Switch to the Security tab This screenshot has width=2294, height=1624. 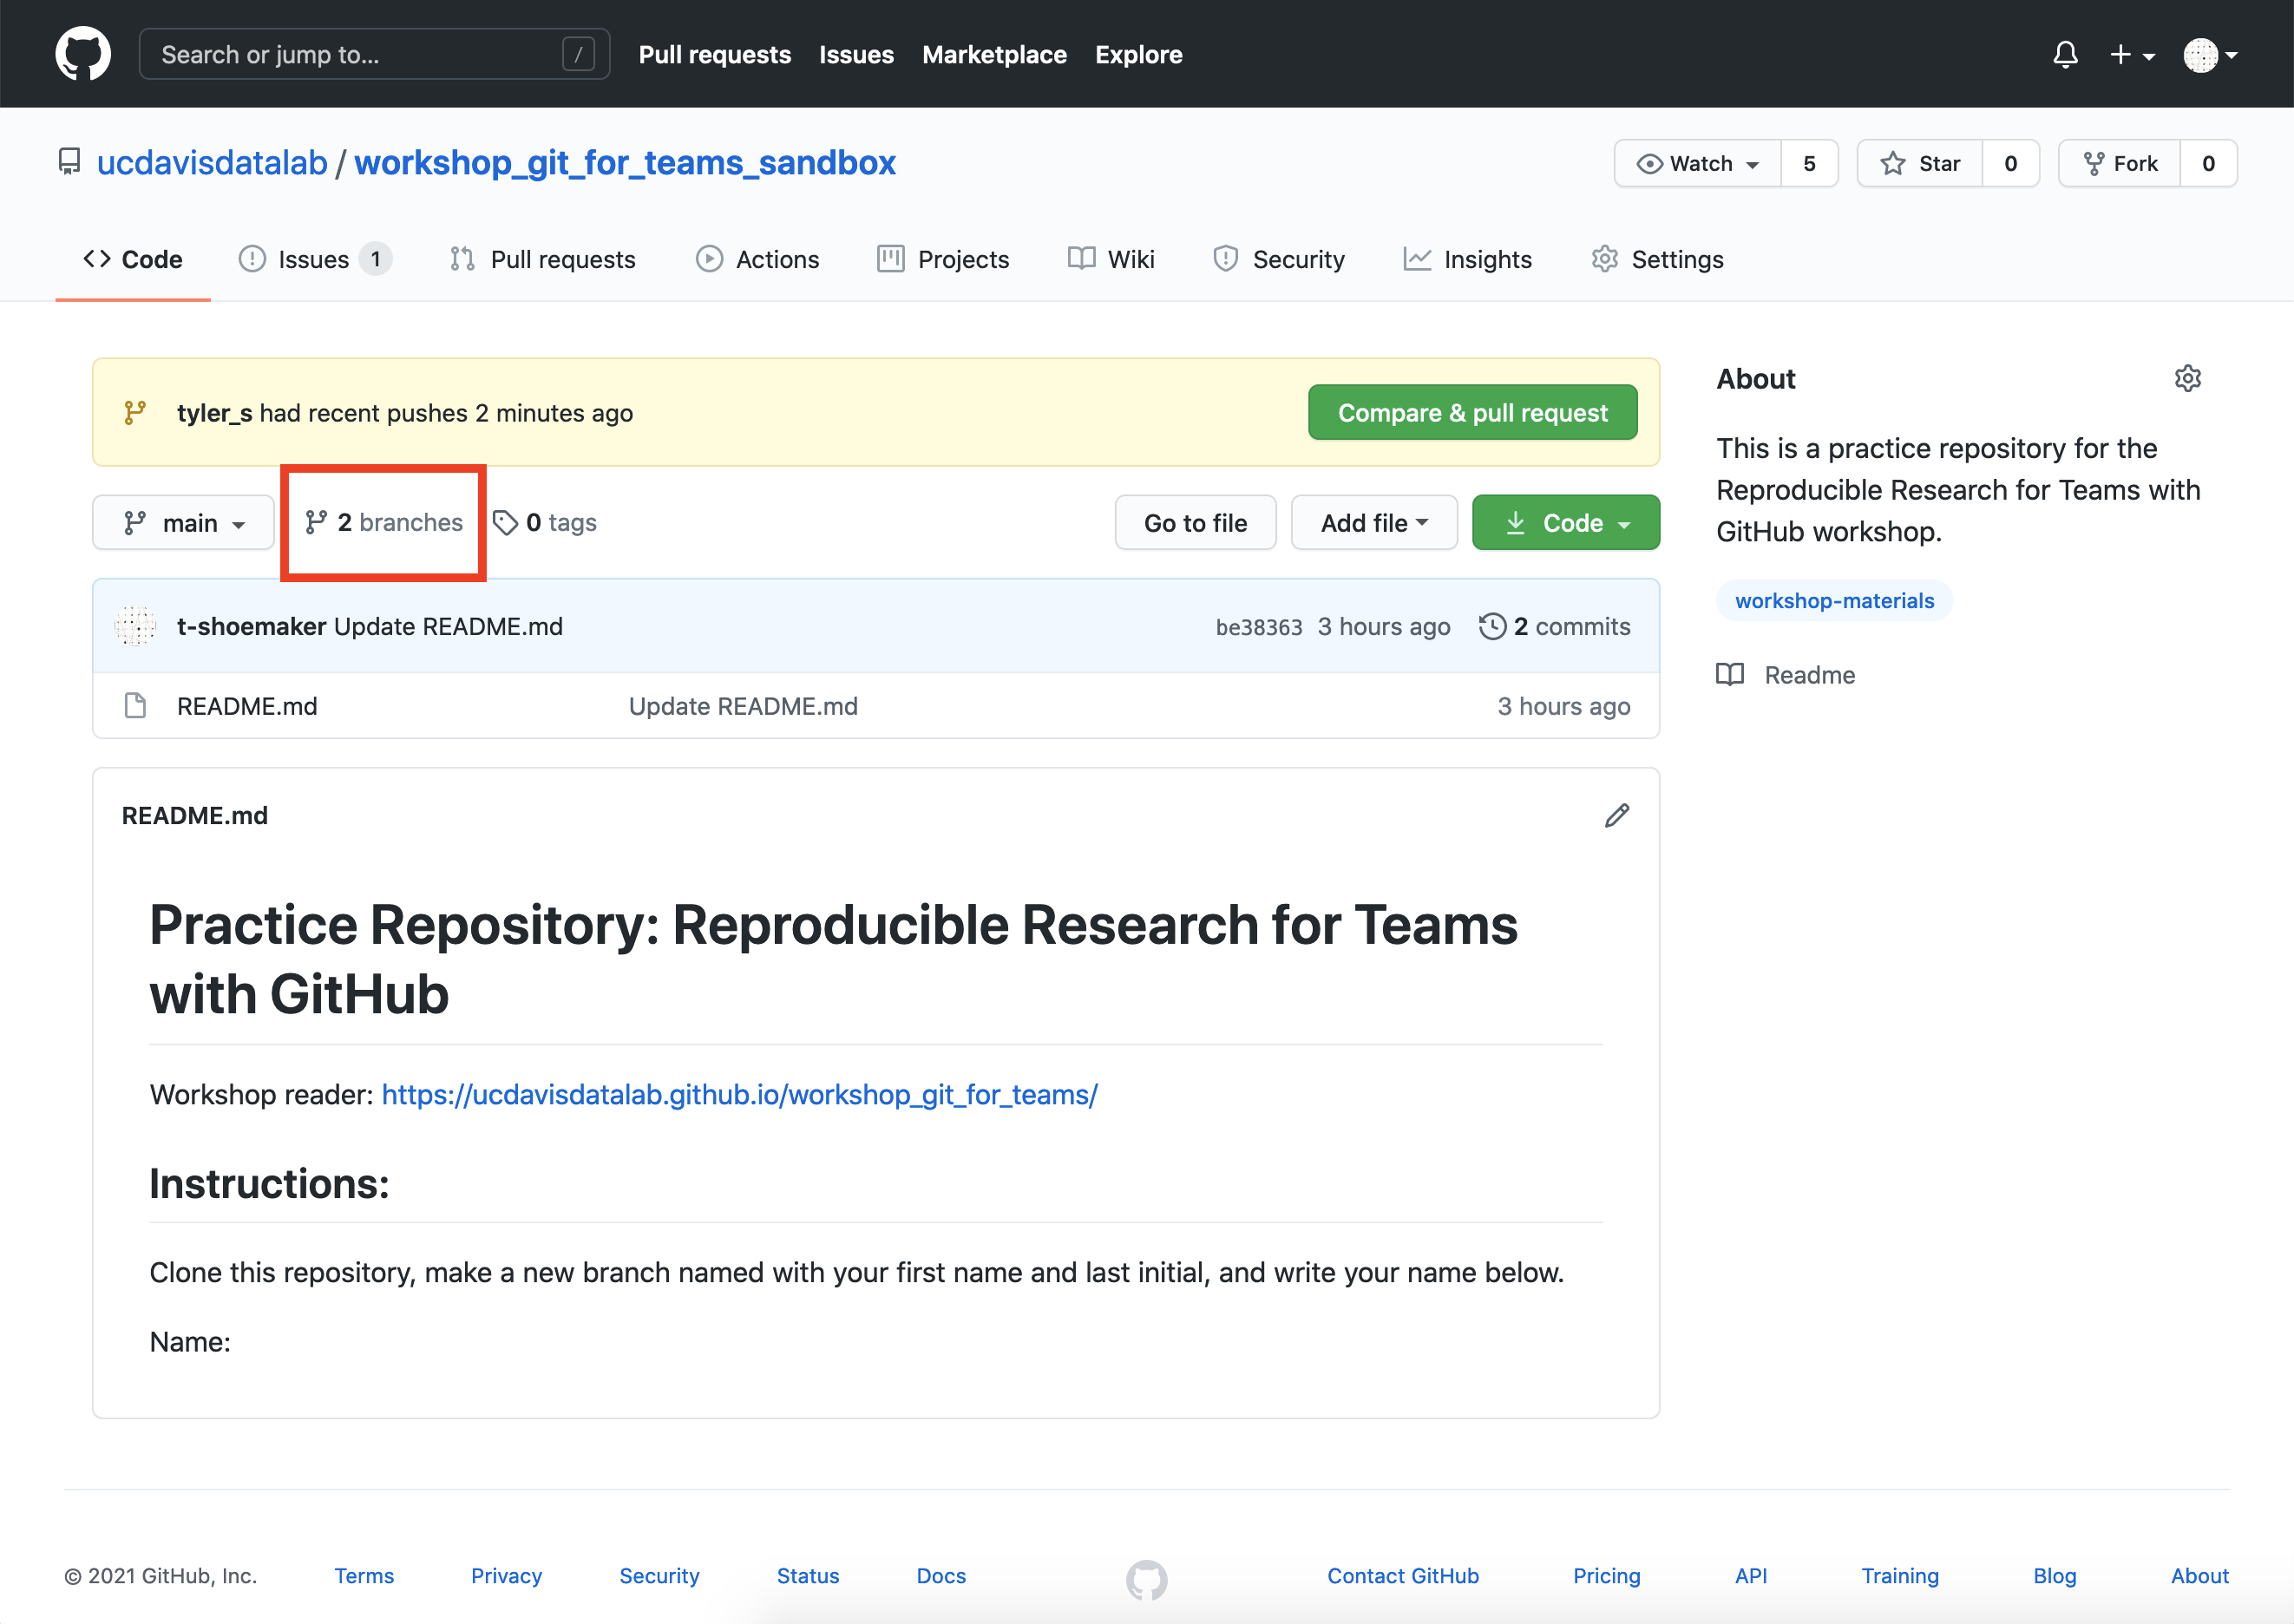point(1279,259)
